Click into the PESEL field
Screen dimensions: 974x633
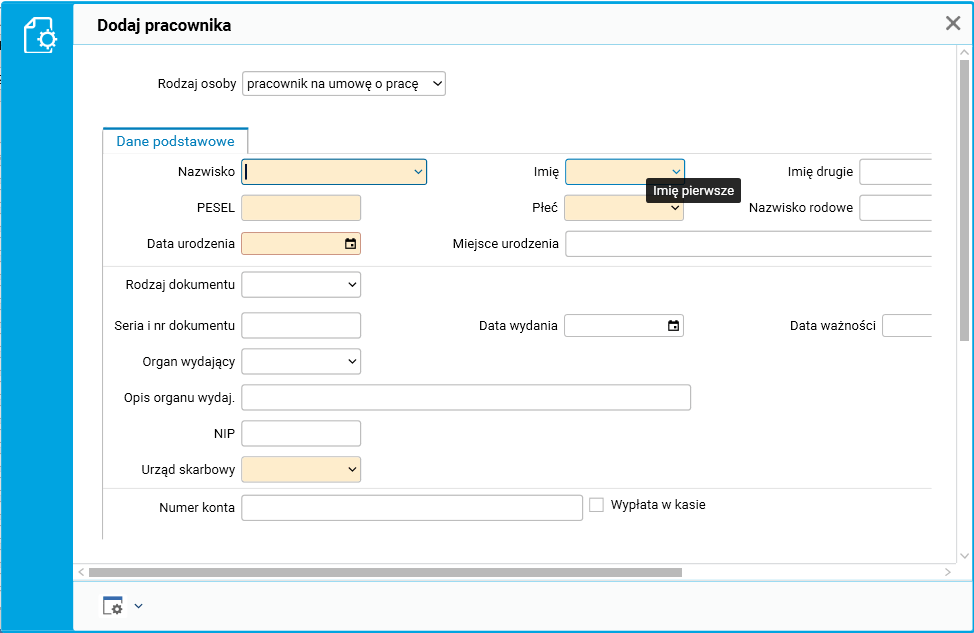click(301, 208)
